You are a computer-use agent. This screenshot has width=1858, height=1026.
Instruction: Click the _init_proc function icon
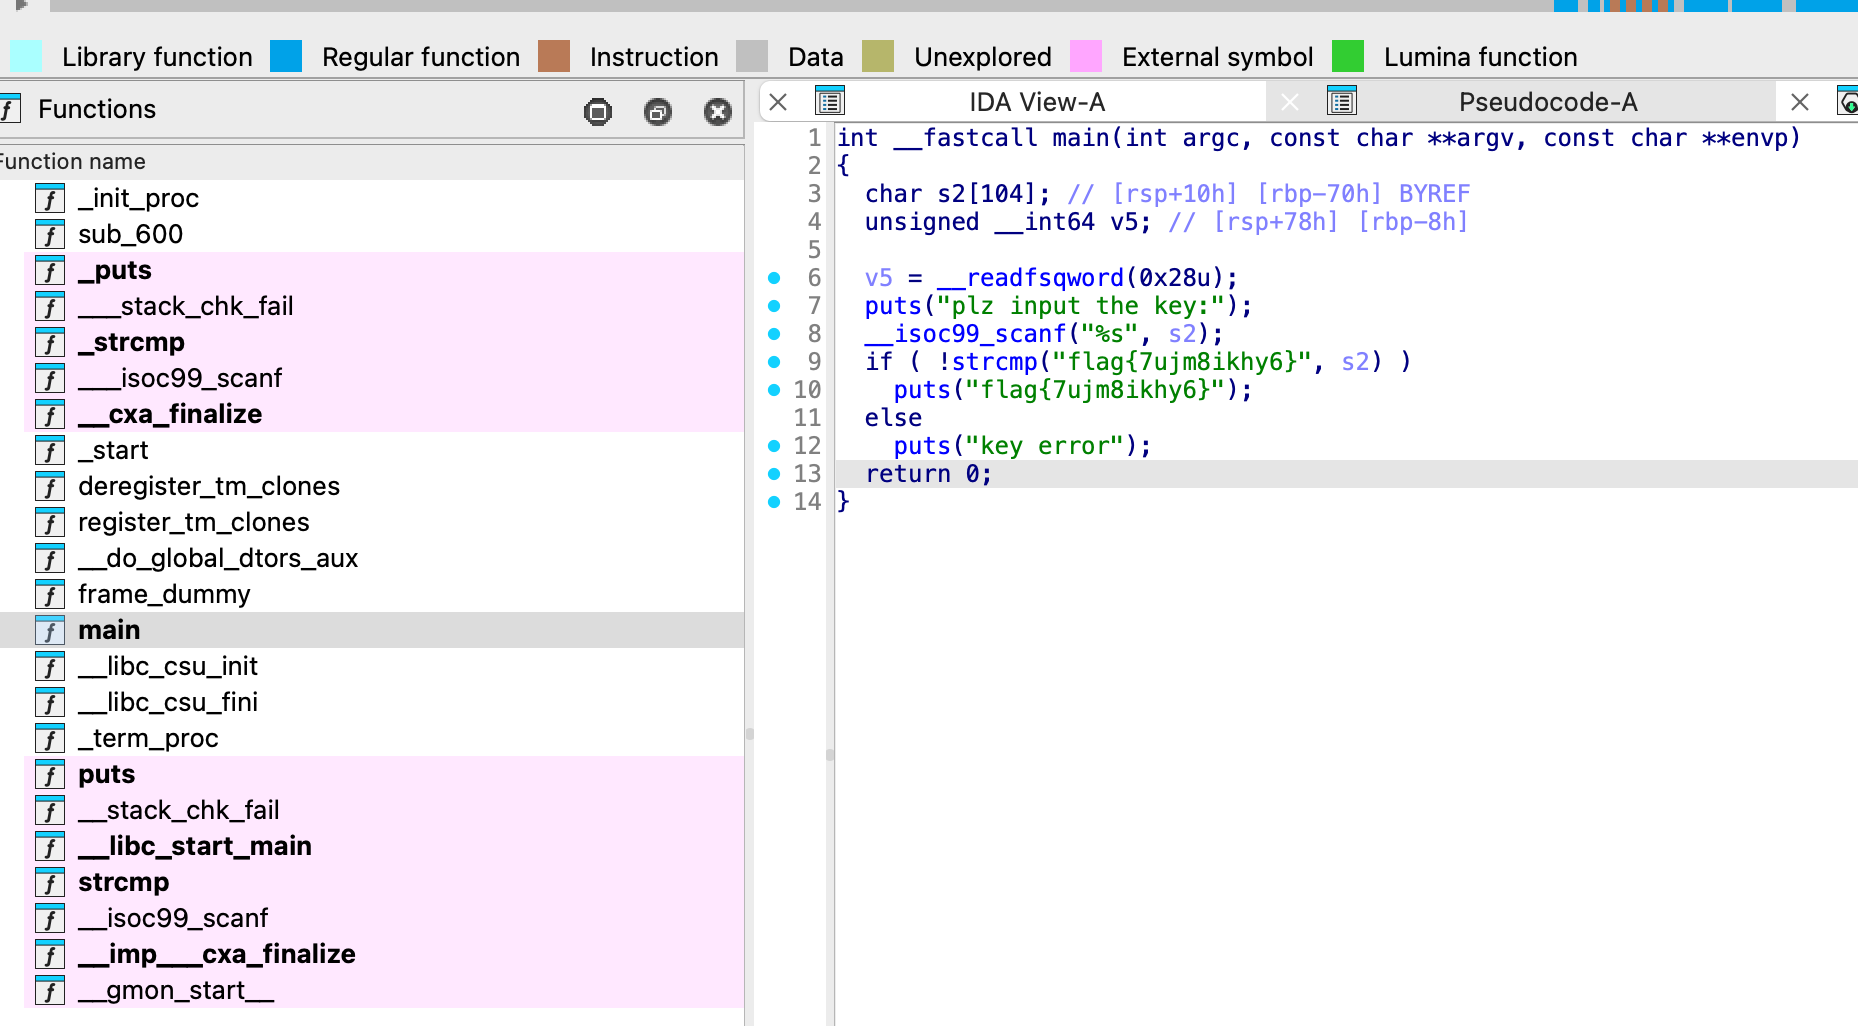50,198
